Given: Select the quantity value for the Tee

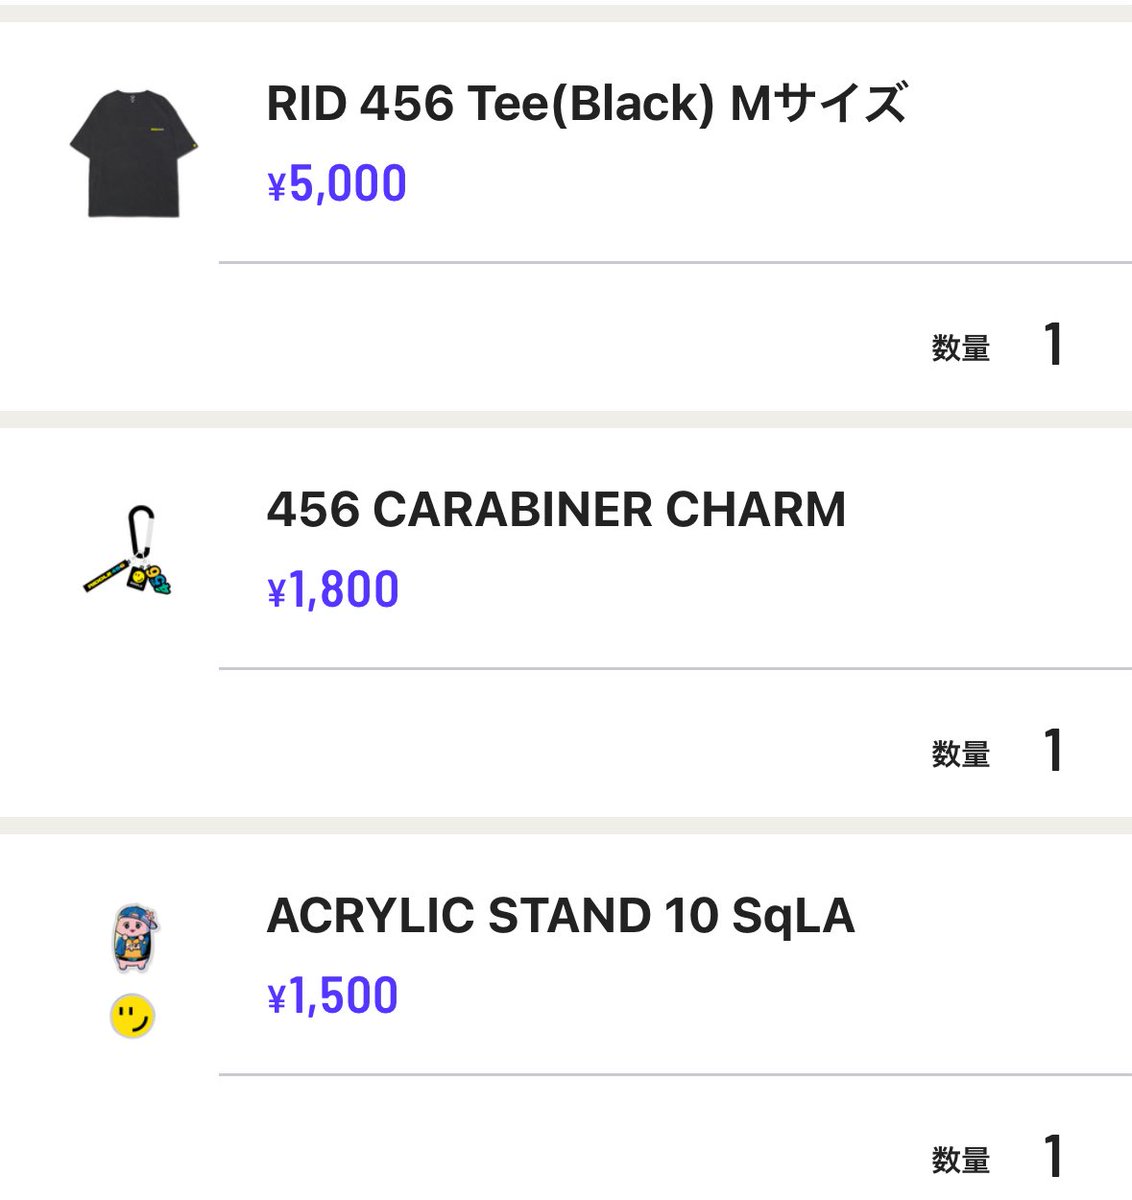Looking at the screenshot, I should click(x=1053, y=345).
